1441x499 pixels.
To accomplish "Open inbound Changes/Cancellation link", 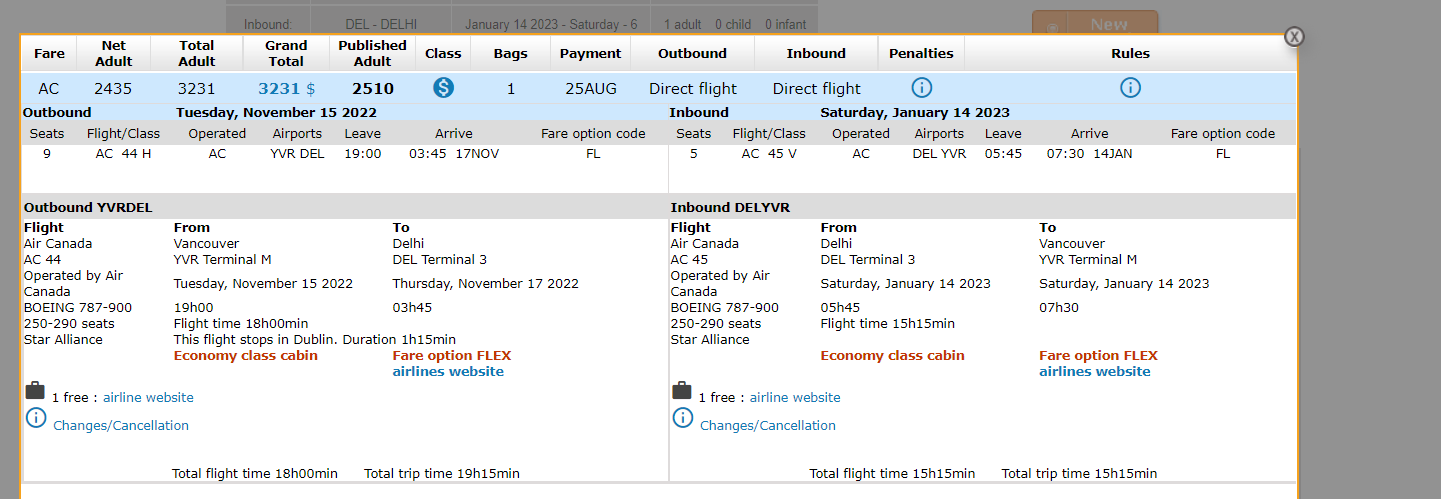I will pyautogui.click(x=768, y=425).
